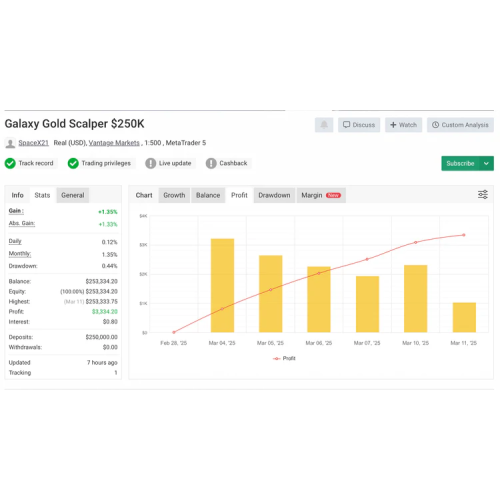
Task: Click the Cashback warning icon
Action: [211, 163]
